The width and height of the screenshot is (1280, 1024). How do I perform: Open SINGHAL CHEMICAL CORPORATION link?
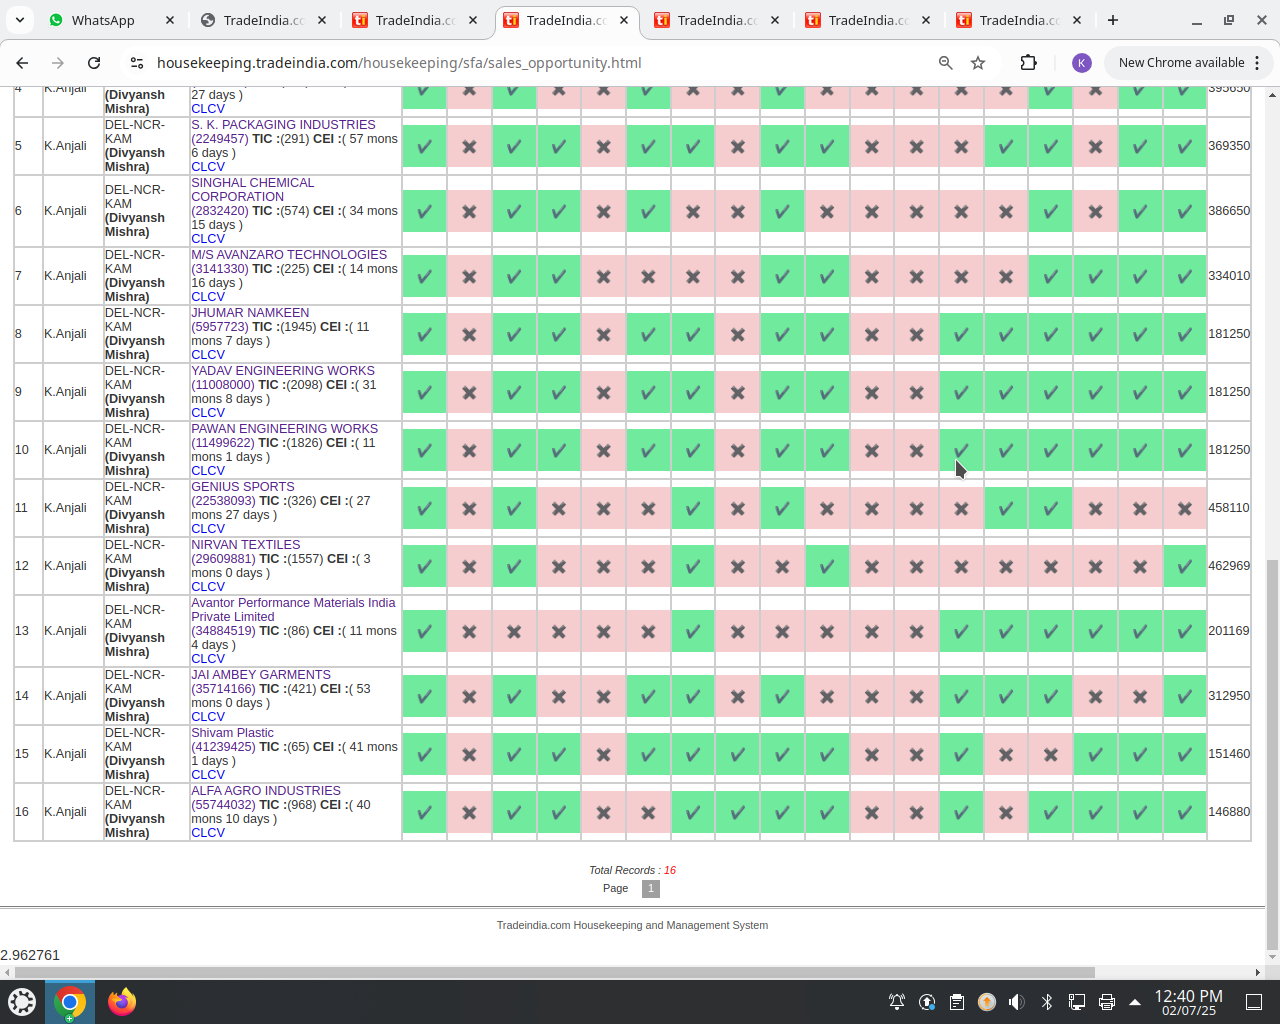[x=252, y=190]
